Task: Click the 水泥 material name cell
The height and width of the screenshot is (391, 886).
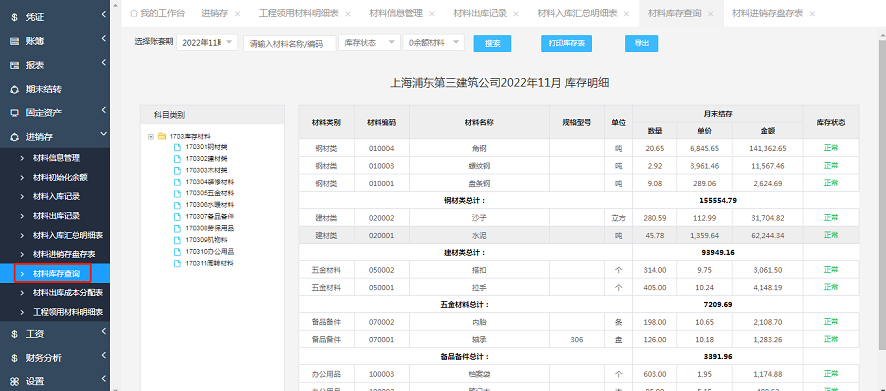Action: 479,235
